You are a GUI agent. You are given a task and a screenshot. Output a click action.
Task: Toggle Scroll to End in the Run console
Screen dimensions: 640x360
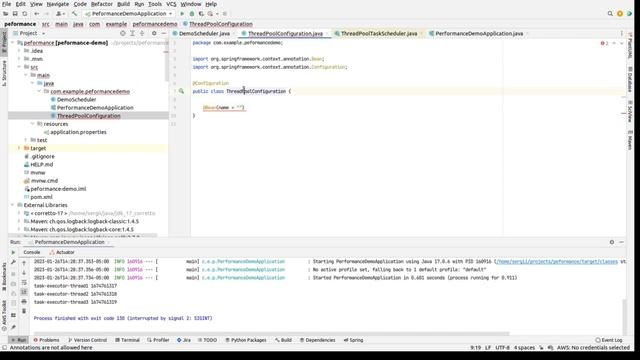coord(24,292)
